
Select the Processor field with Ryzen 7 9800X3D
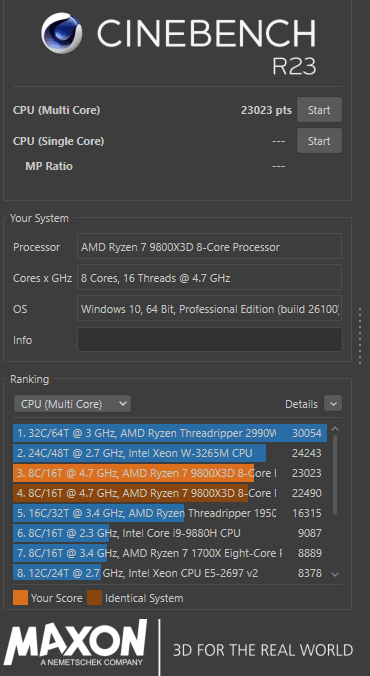point(210,247)
